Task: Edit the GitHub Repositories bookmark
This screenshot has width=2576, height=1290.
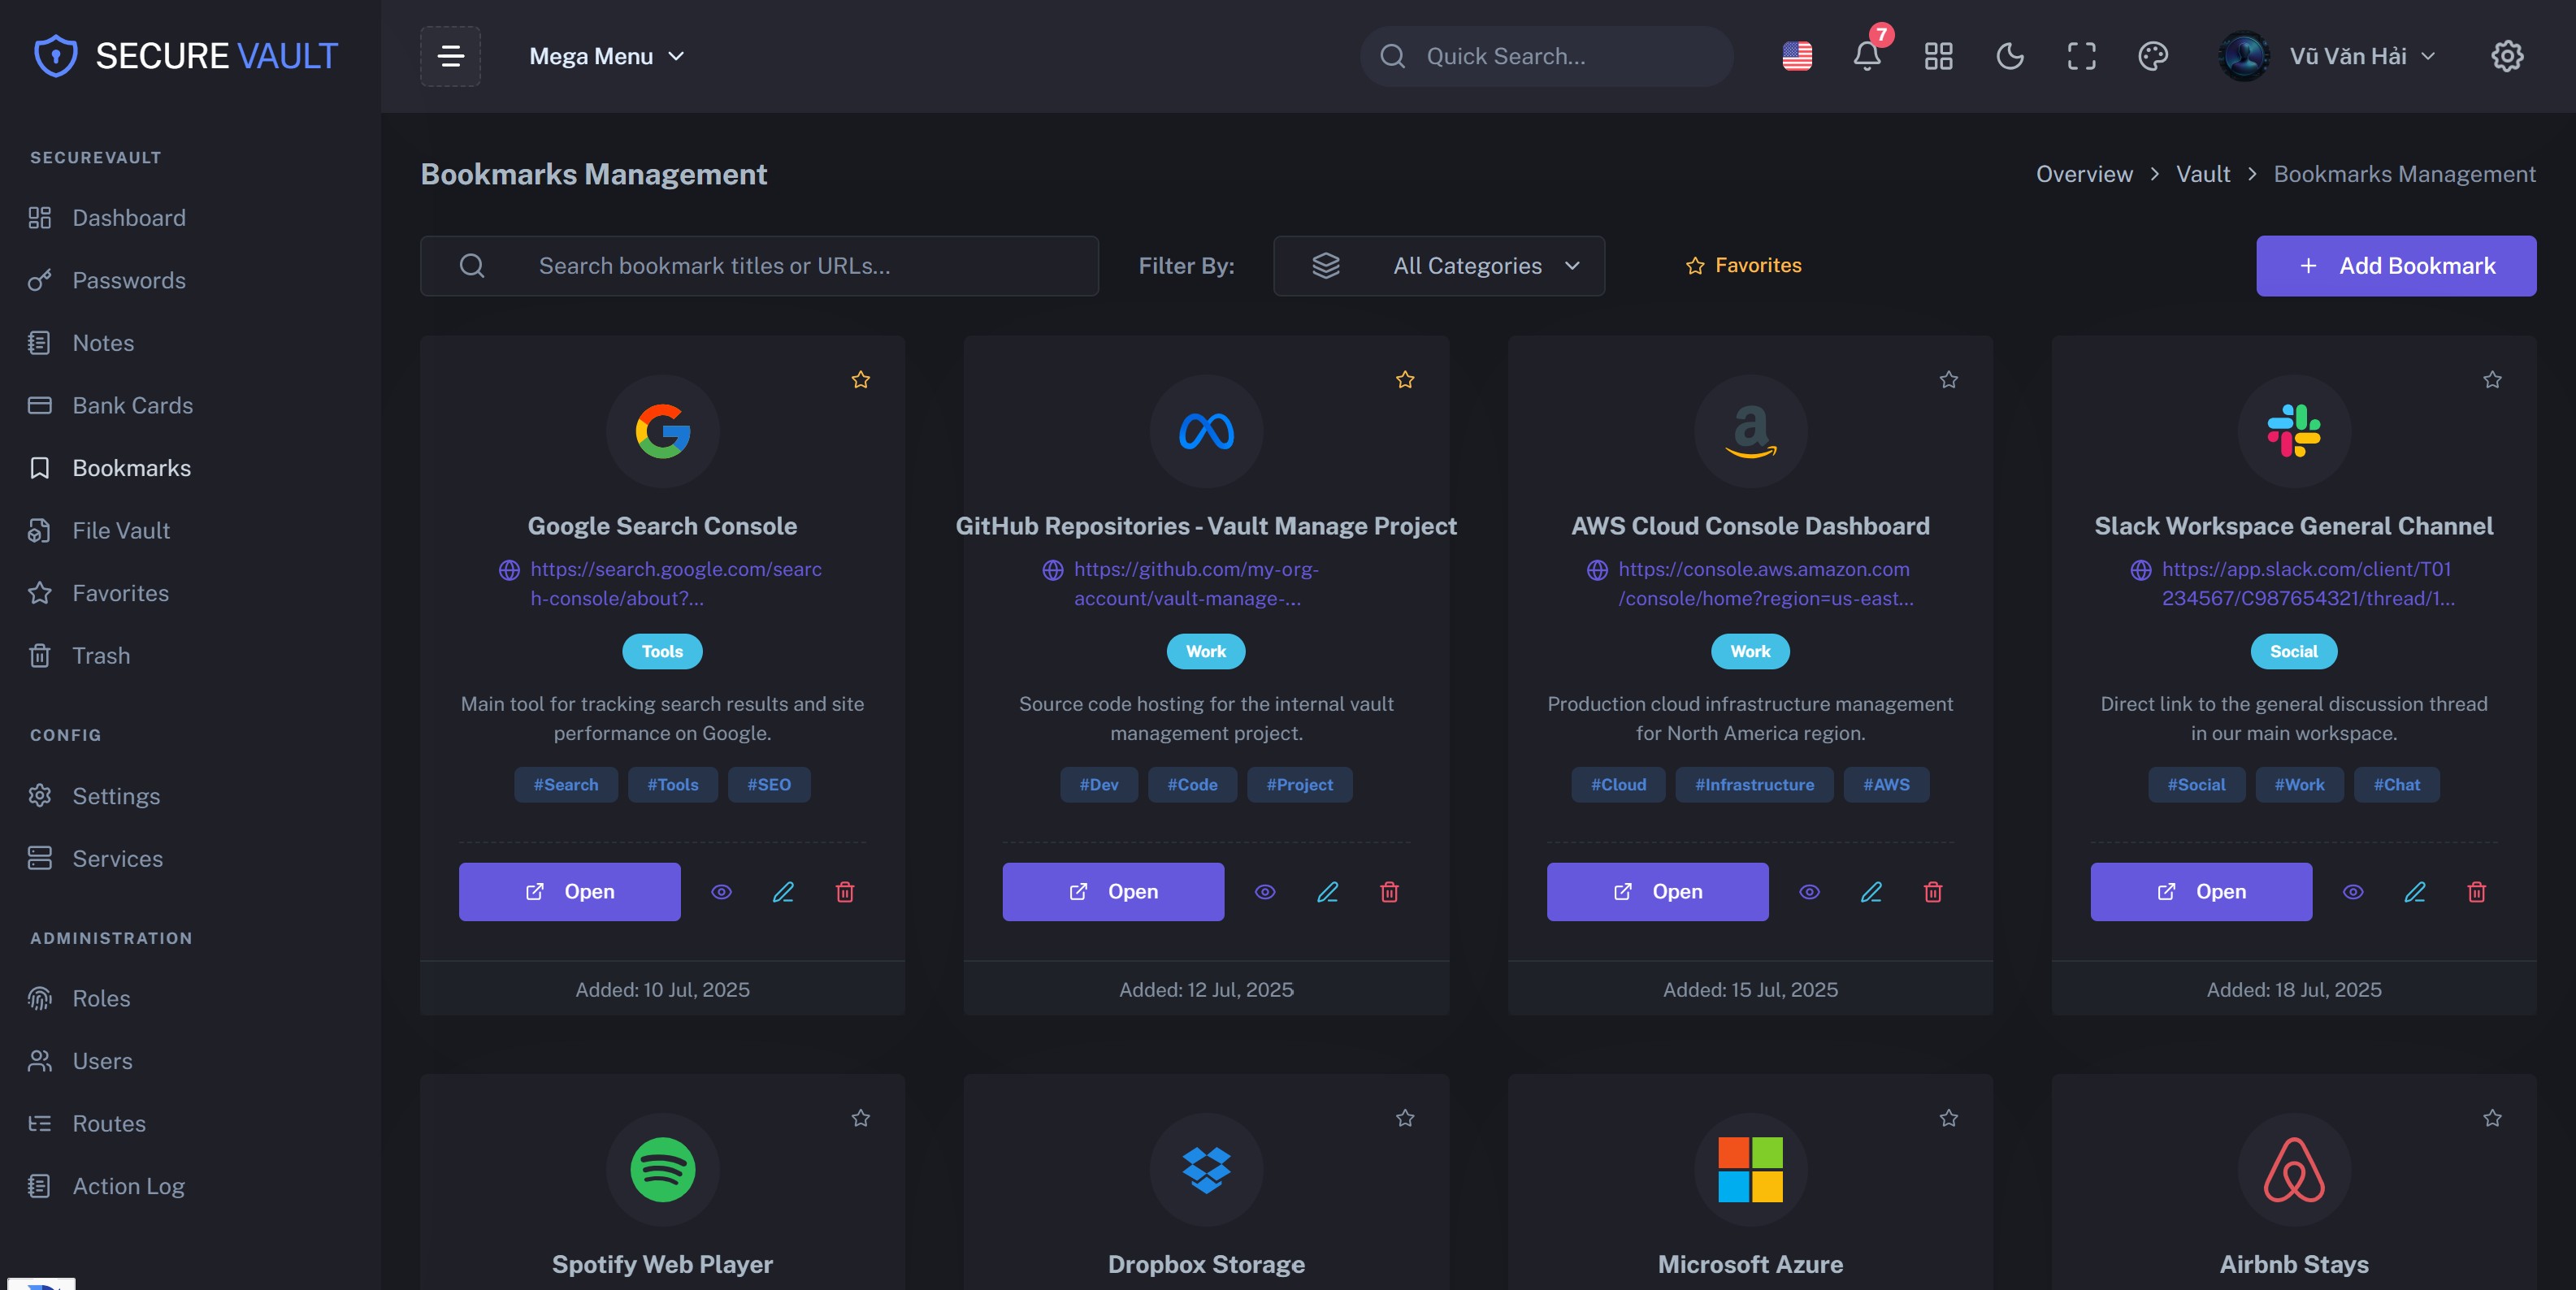Action: point(1327,891)
